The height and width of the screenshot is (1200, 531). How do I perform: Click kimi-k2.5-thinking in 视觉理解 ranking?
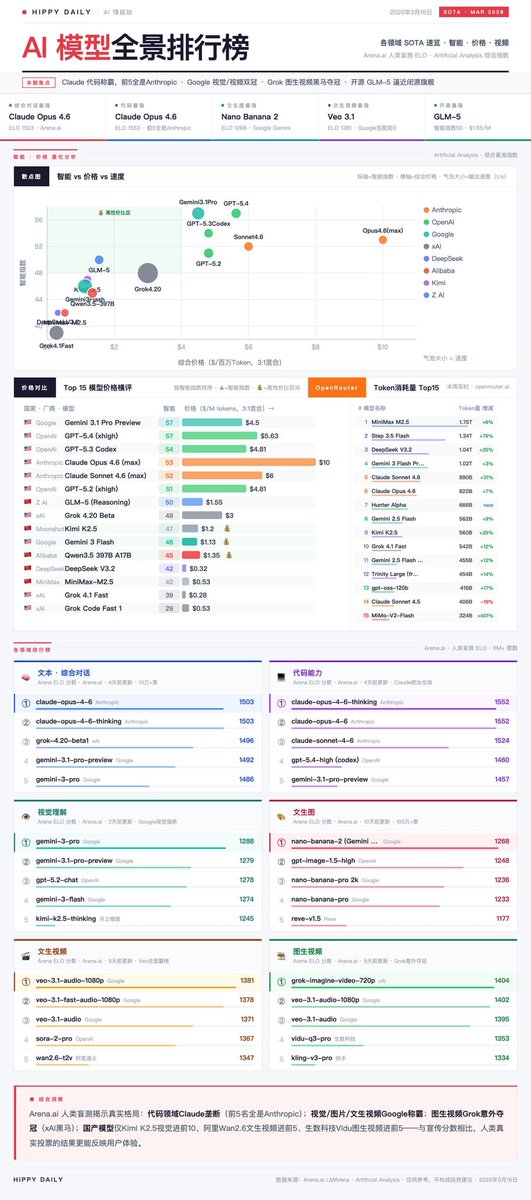tap(66, 917)
